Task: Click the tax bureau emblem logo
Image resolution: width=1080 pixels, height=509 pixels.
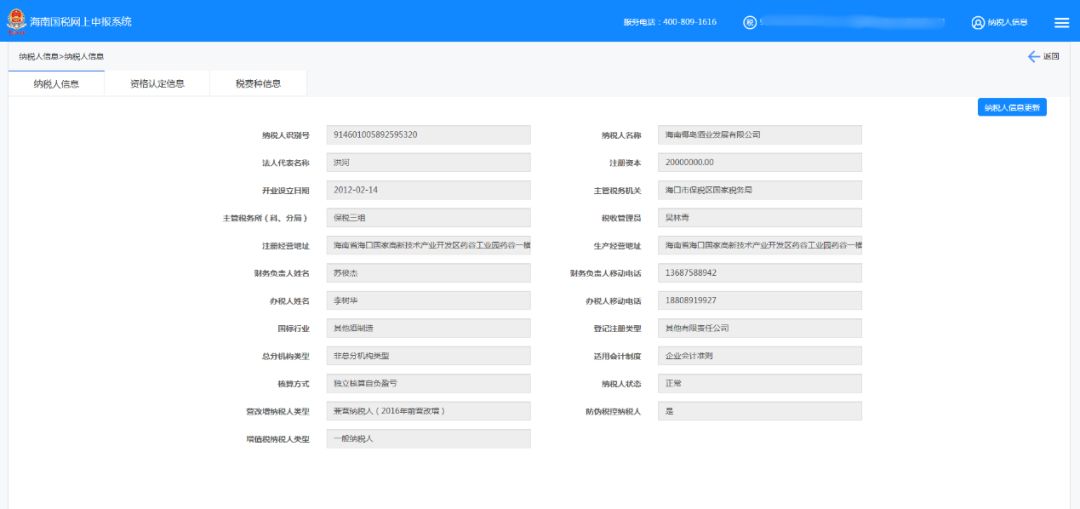Action: tap(17, 21)
